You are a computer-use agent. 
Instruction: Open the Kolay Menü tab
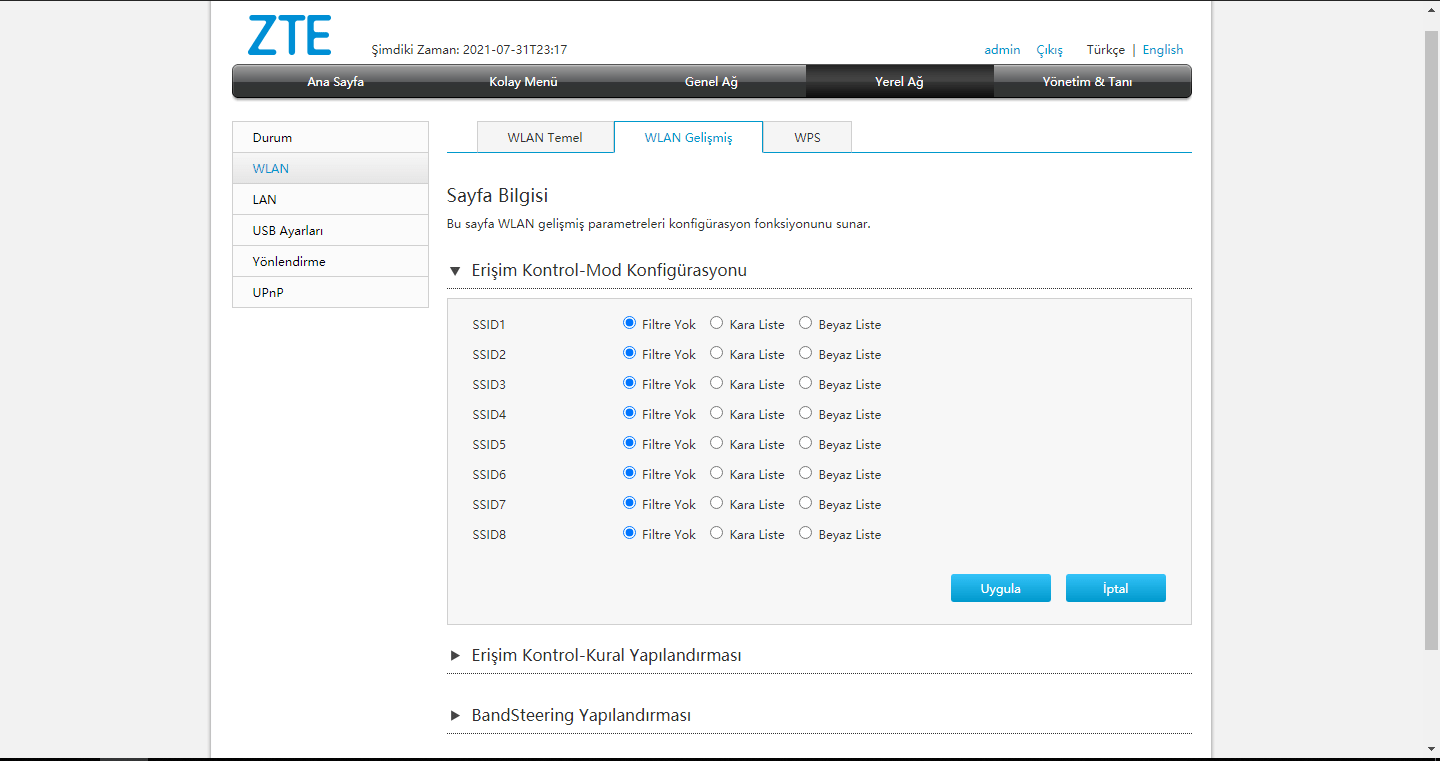tap(523, 82)
